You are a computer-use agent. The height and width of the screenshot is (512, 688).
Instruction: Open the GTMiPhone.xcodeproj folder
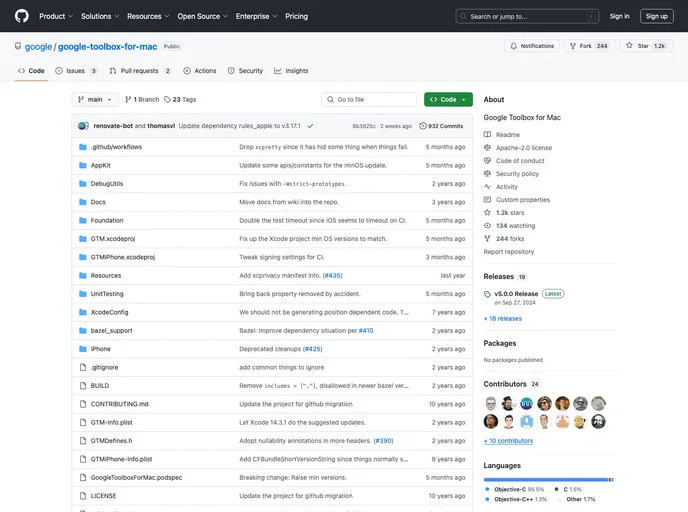[123, 257]
